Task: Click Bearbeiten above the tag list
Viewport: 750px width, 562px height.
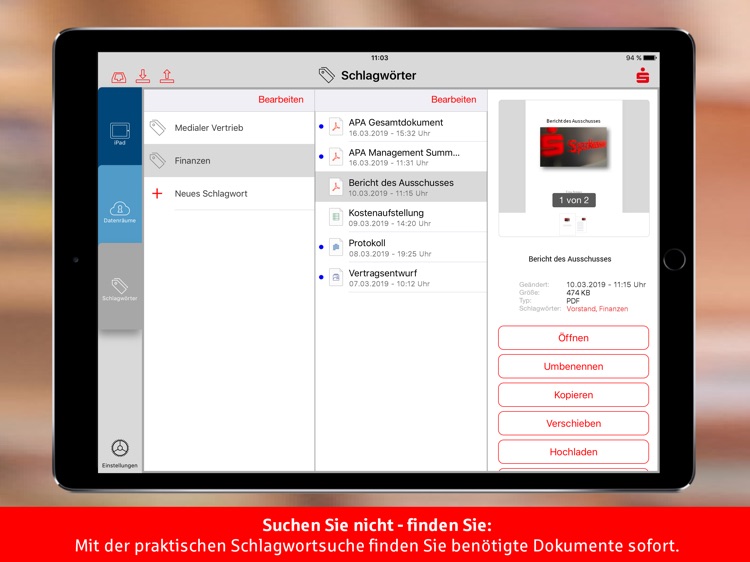Action: click(x=281, y=99)
